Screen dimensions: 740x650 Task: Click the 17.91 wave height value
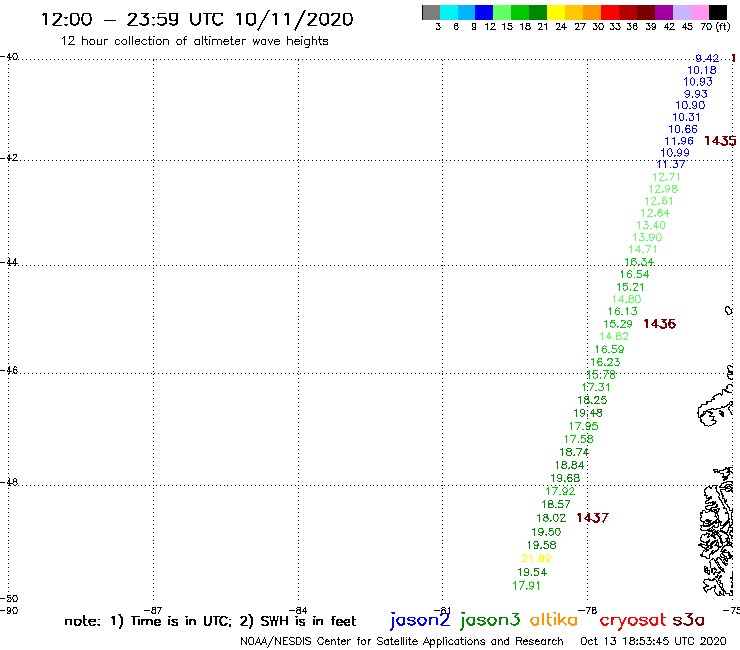pos(526,586)
